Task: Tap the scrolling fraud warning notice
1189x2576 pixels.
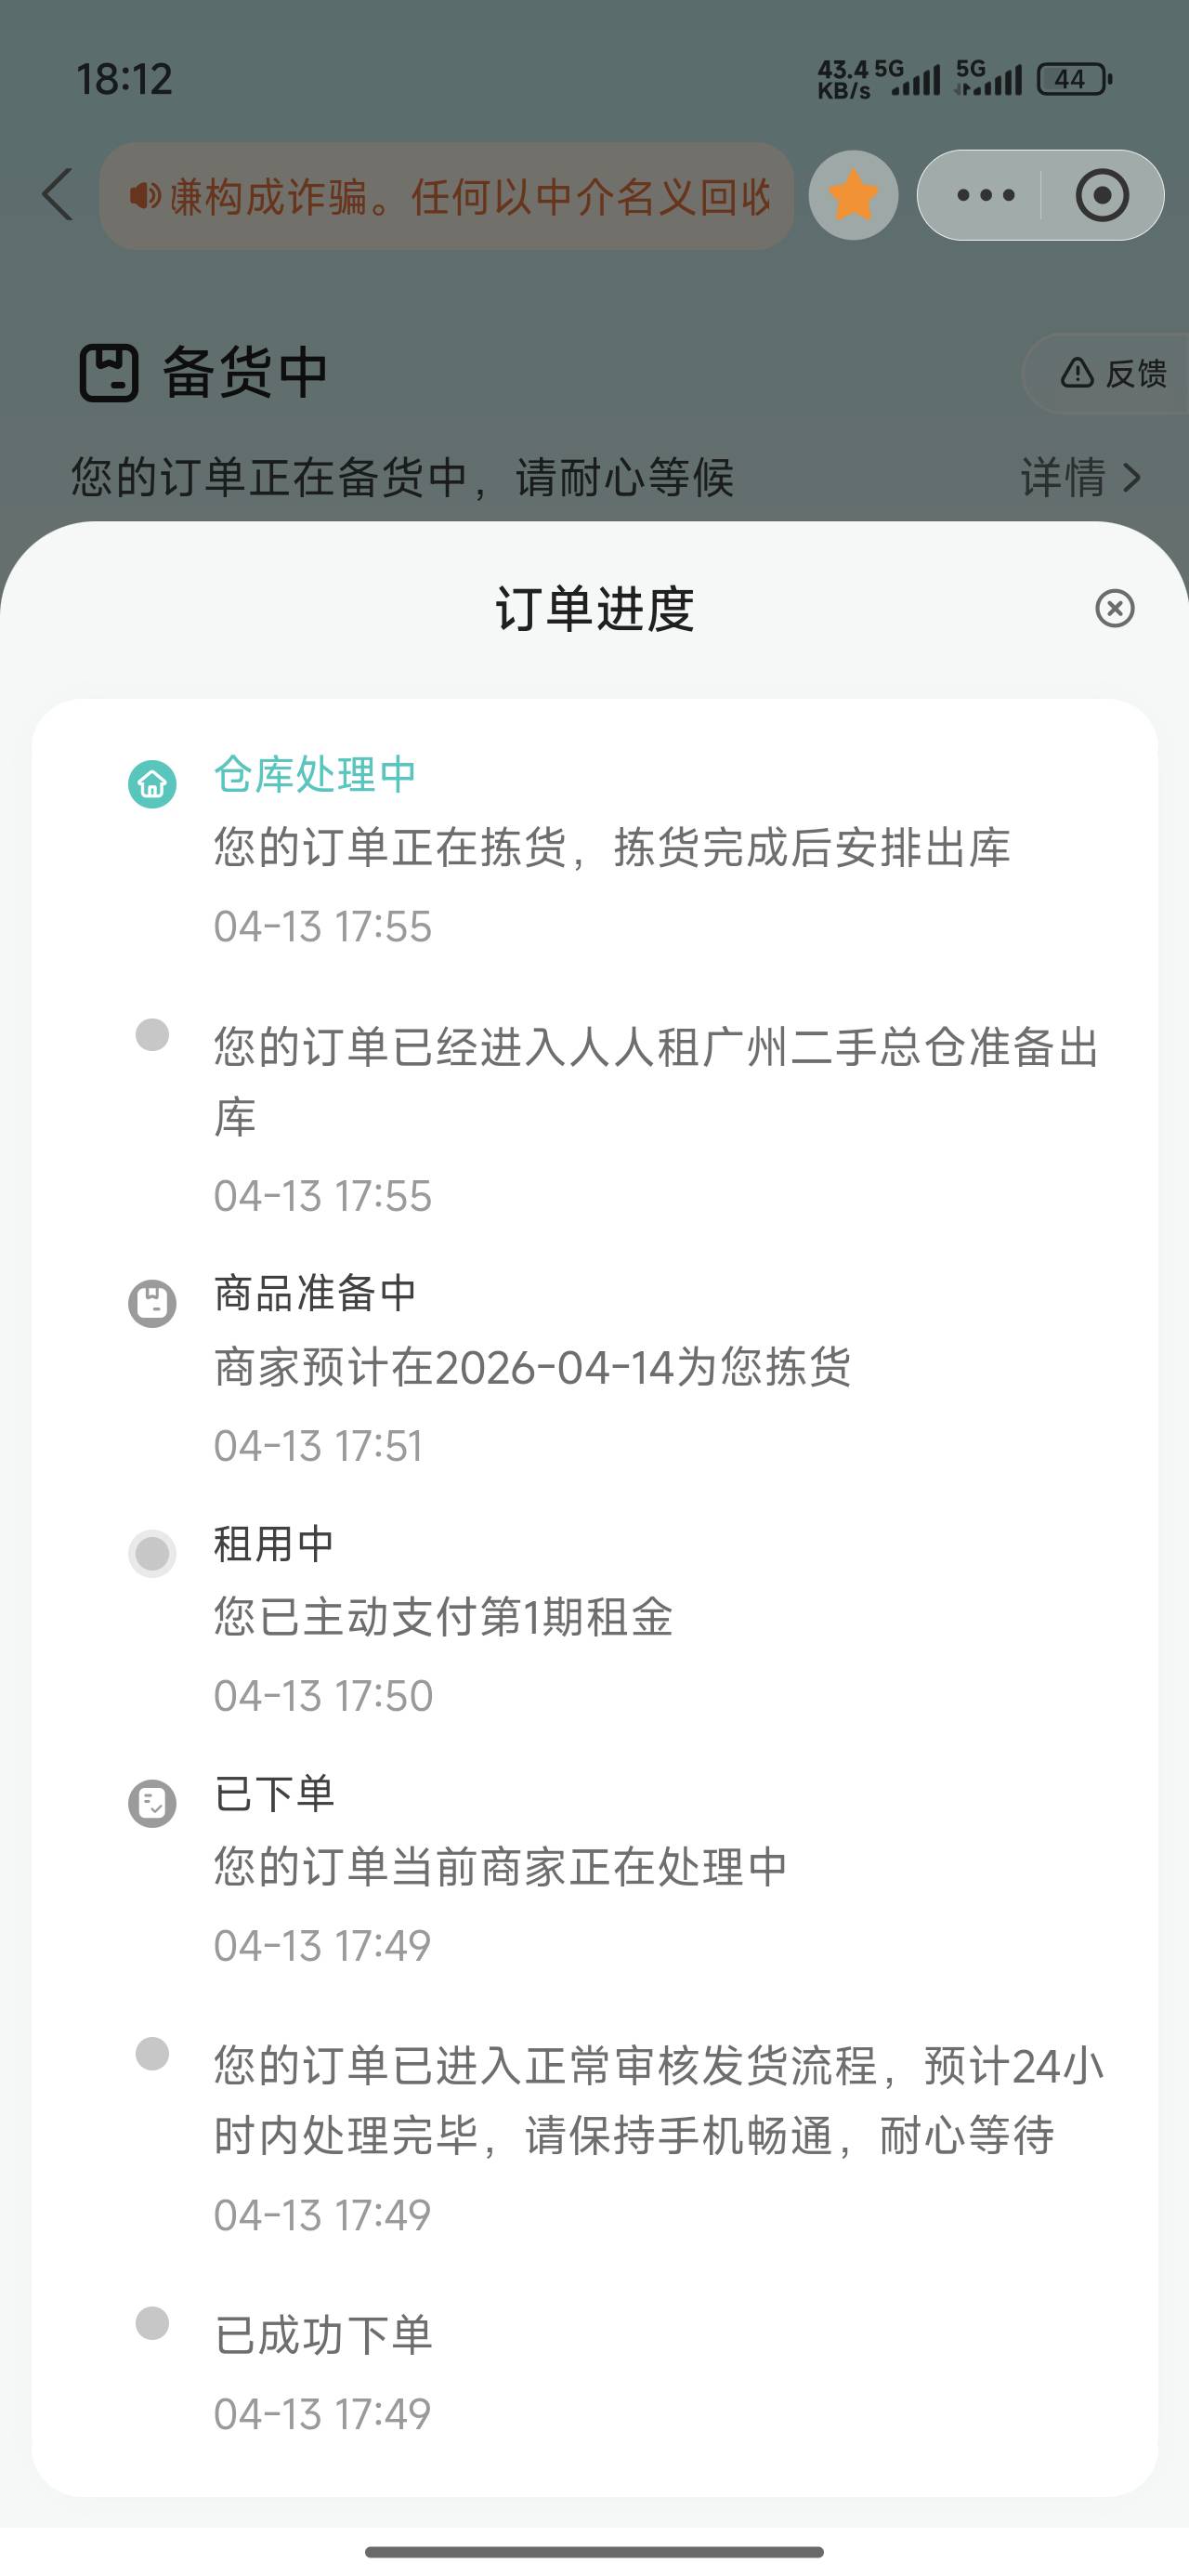Action: [x=470, y=196]
